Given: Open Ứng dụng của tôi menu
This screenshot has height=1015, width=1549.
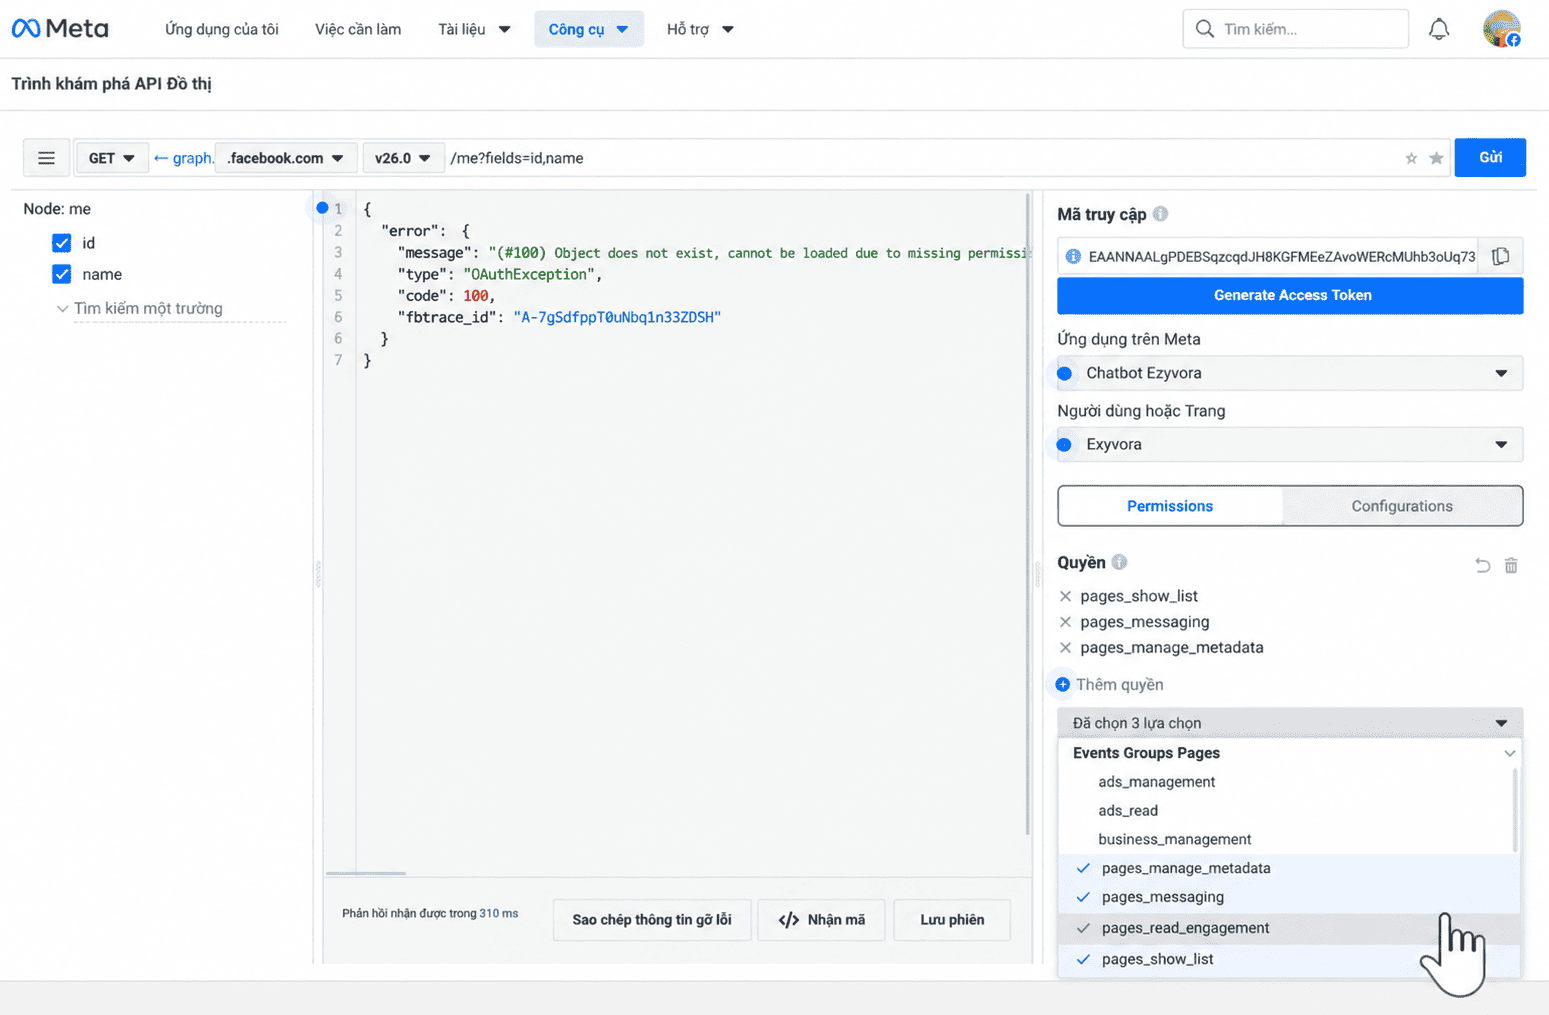Looking at the screenshot, I should (x=222, y=29).
